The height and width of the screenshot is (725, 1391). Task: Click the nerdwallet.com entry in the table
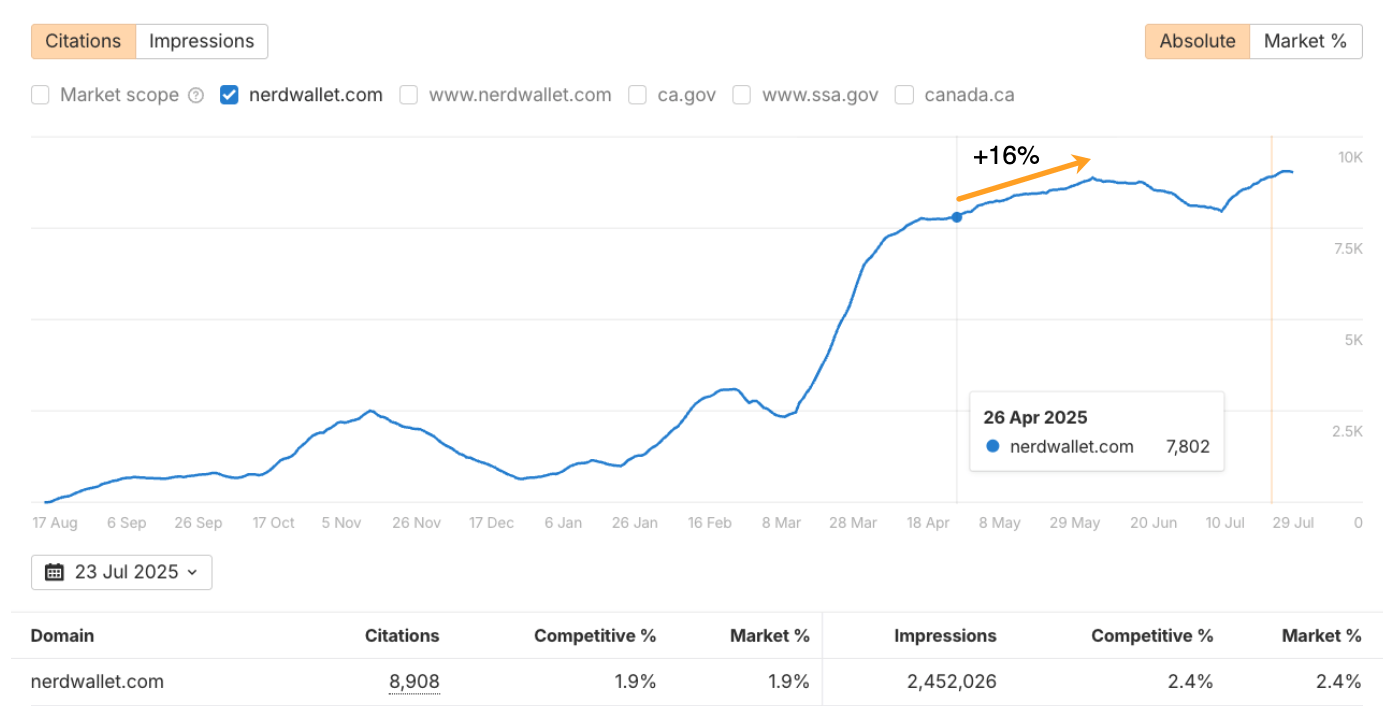pos(97,681)
